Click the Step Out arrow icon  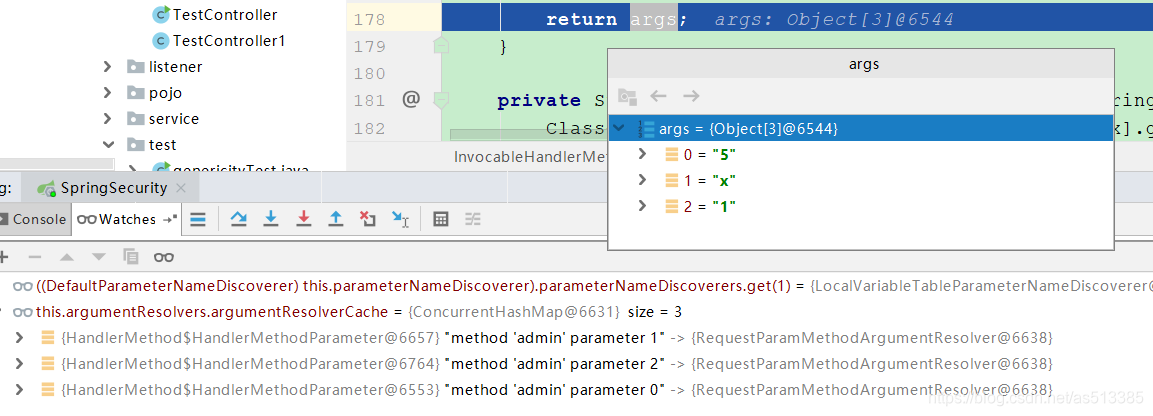coord(335,218)
